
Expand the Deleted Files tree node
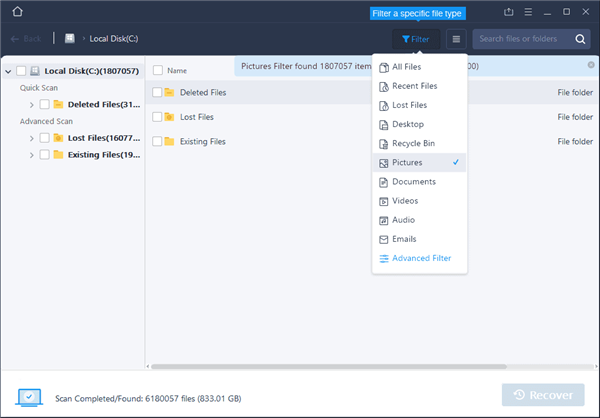(x=31, y=104)
